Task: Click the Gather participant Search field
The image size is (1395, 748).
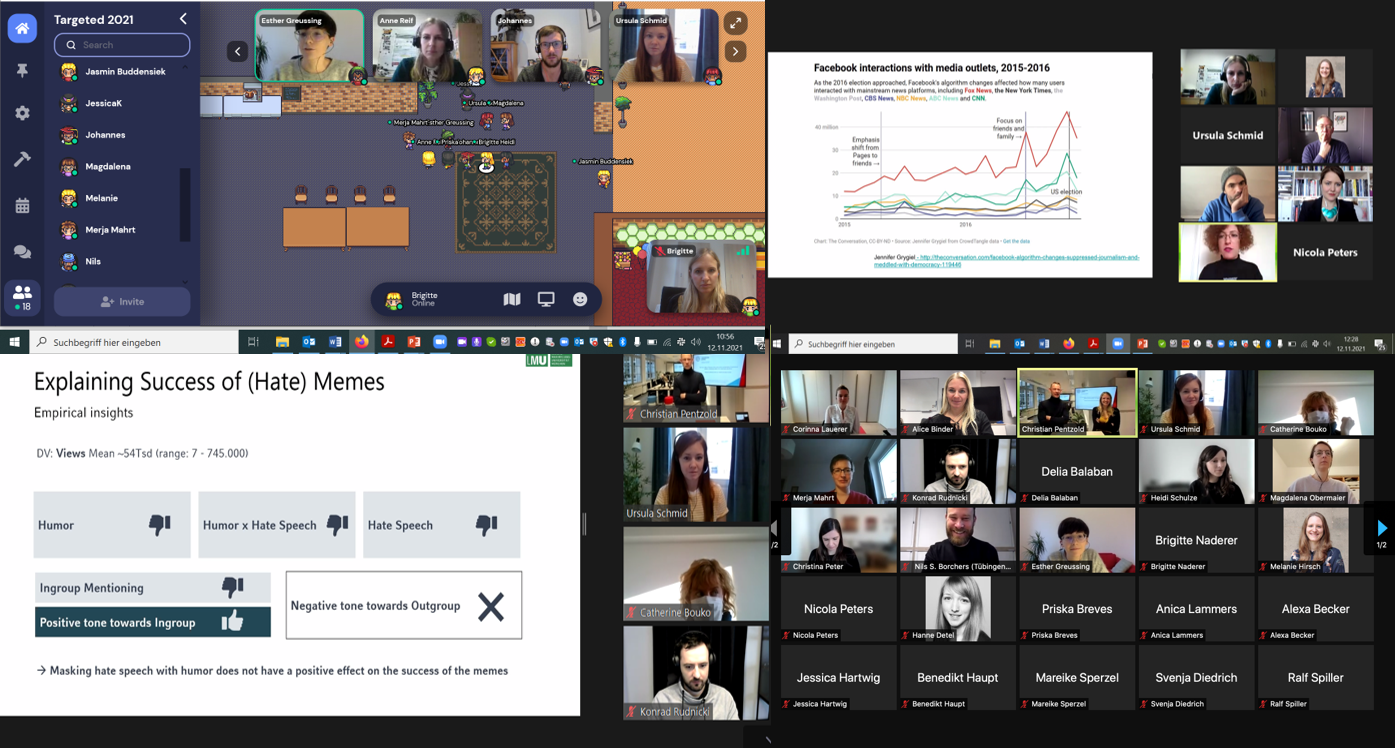Action: pyautogui.click(x=122, y=45)
